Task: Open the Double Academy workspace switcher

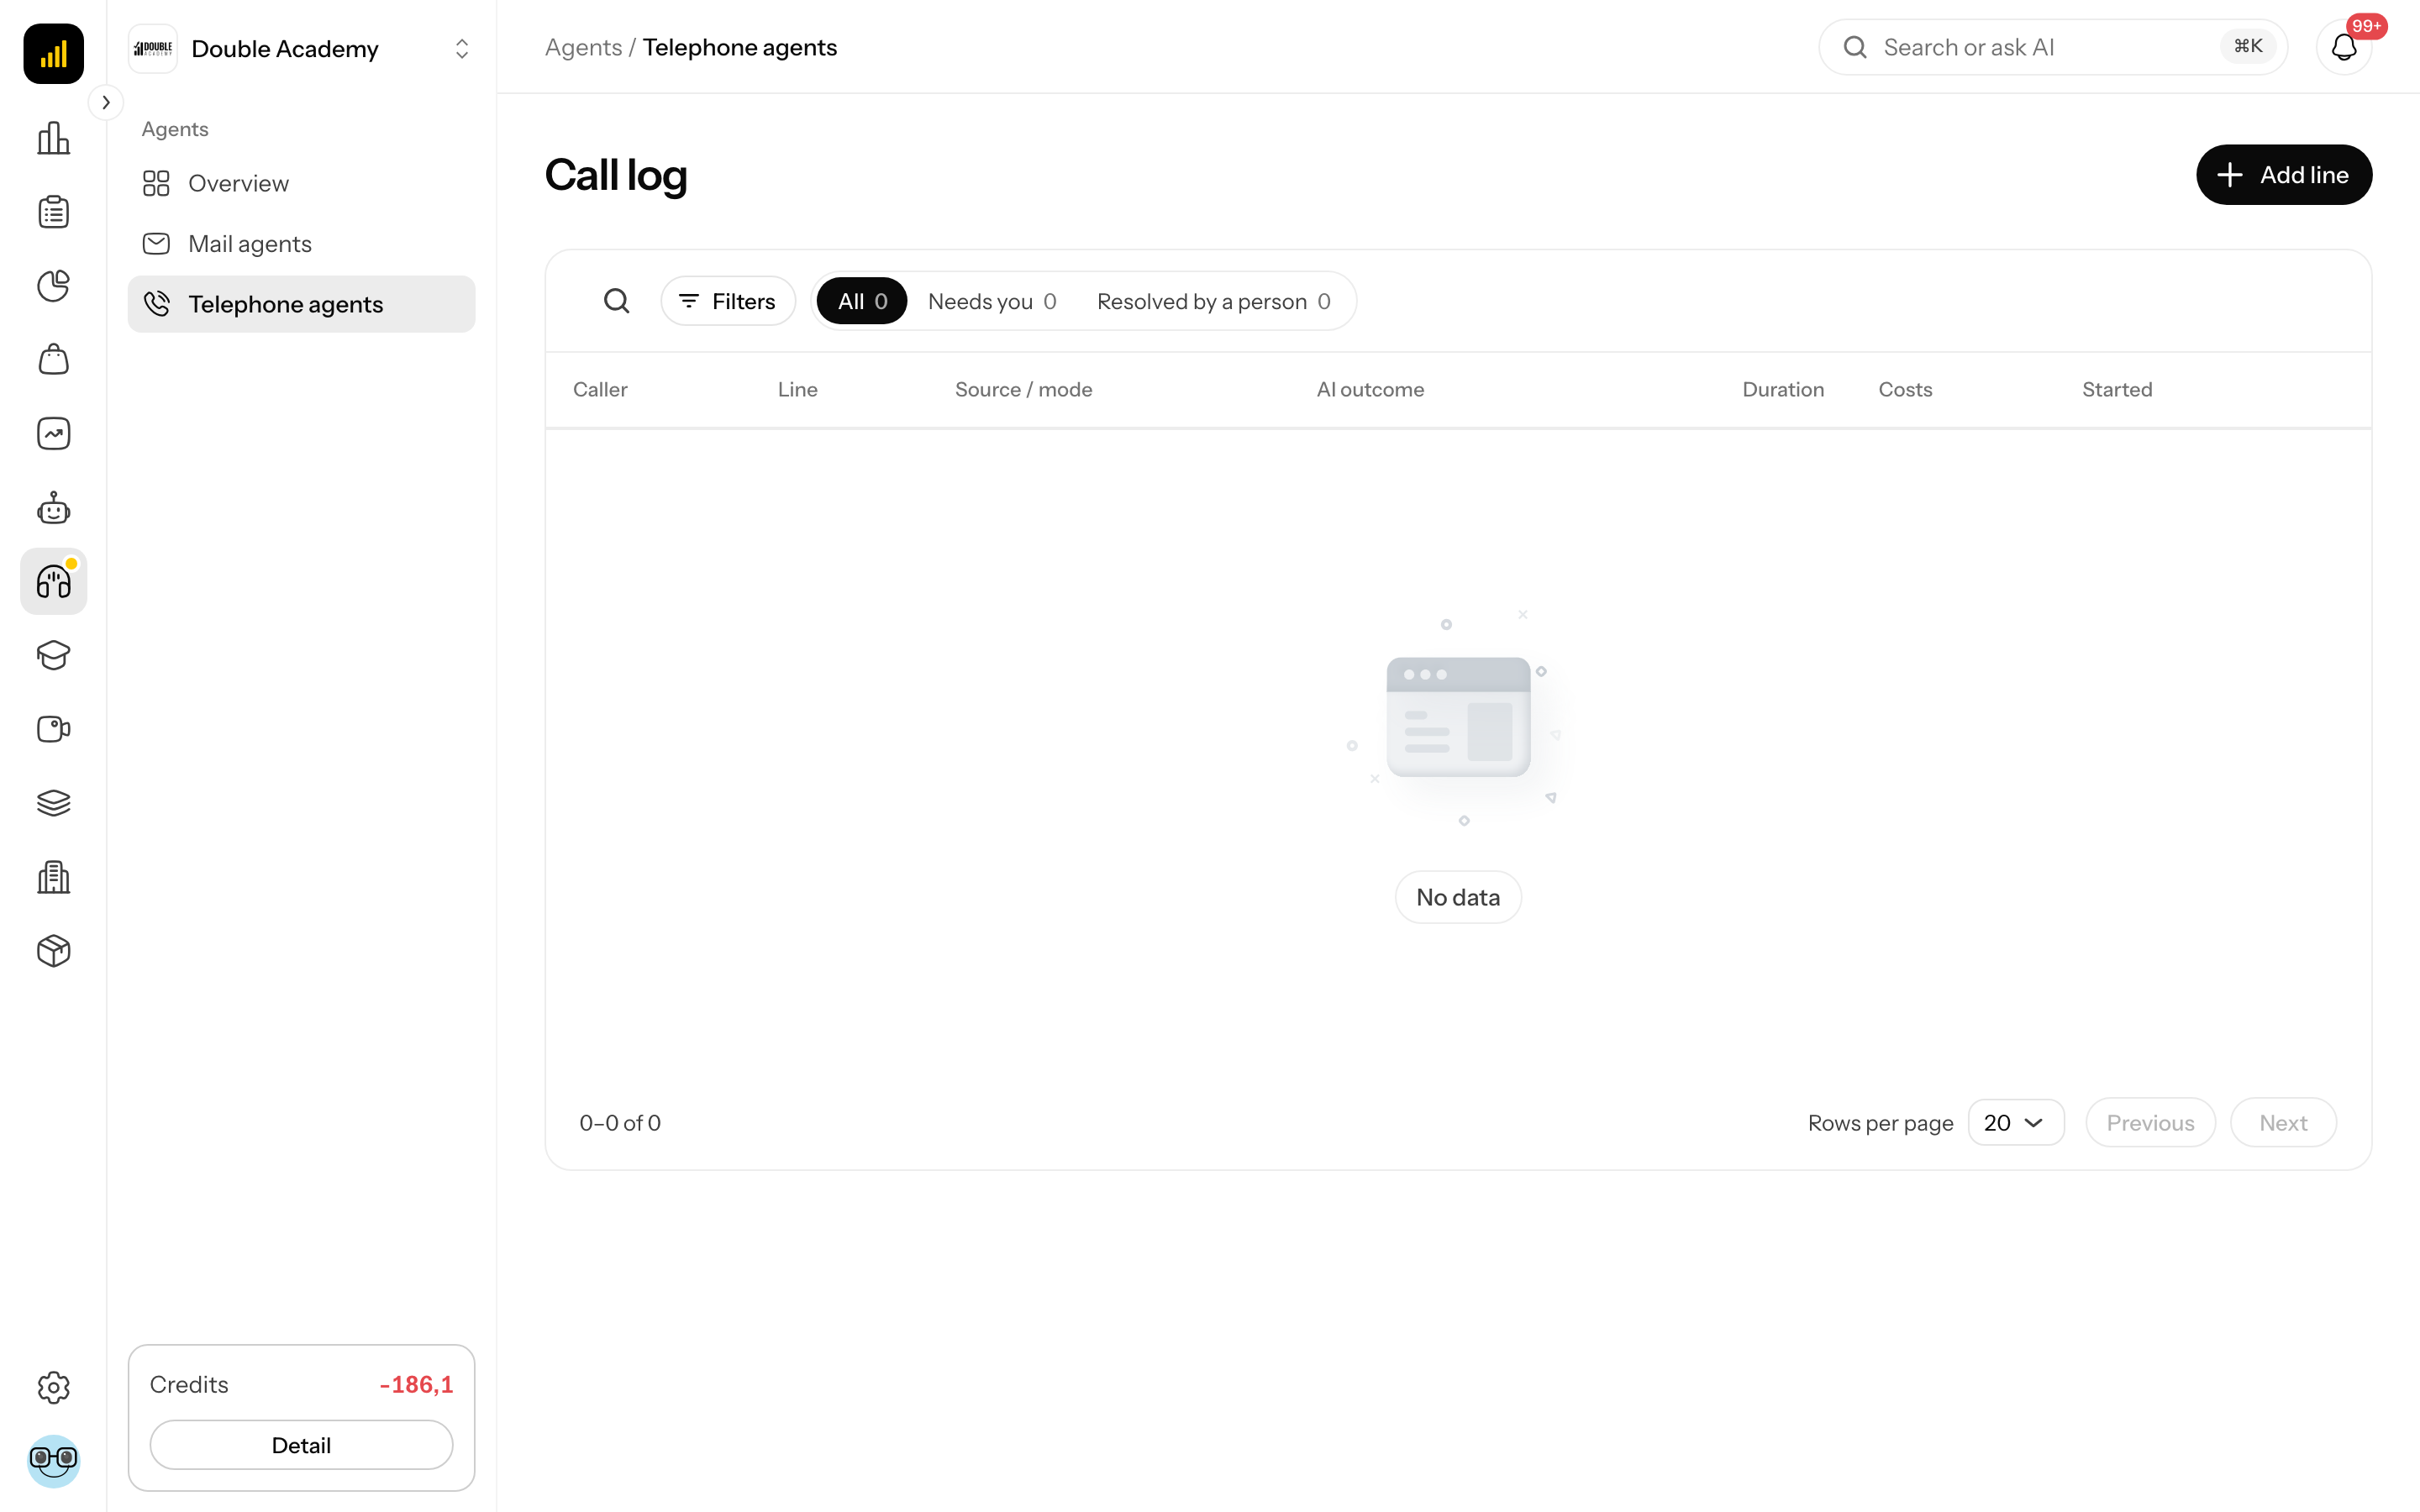Action: [301, 48]
